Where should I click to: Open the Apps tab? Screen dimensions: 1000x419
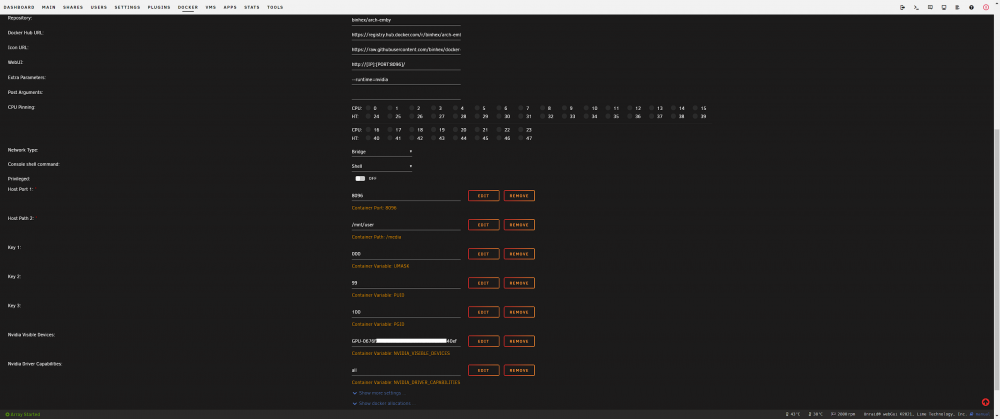(230, 7)
